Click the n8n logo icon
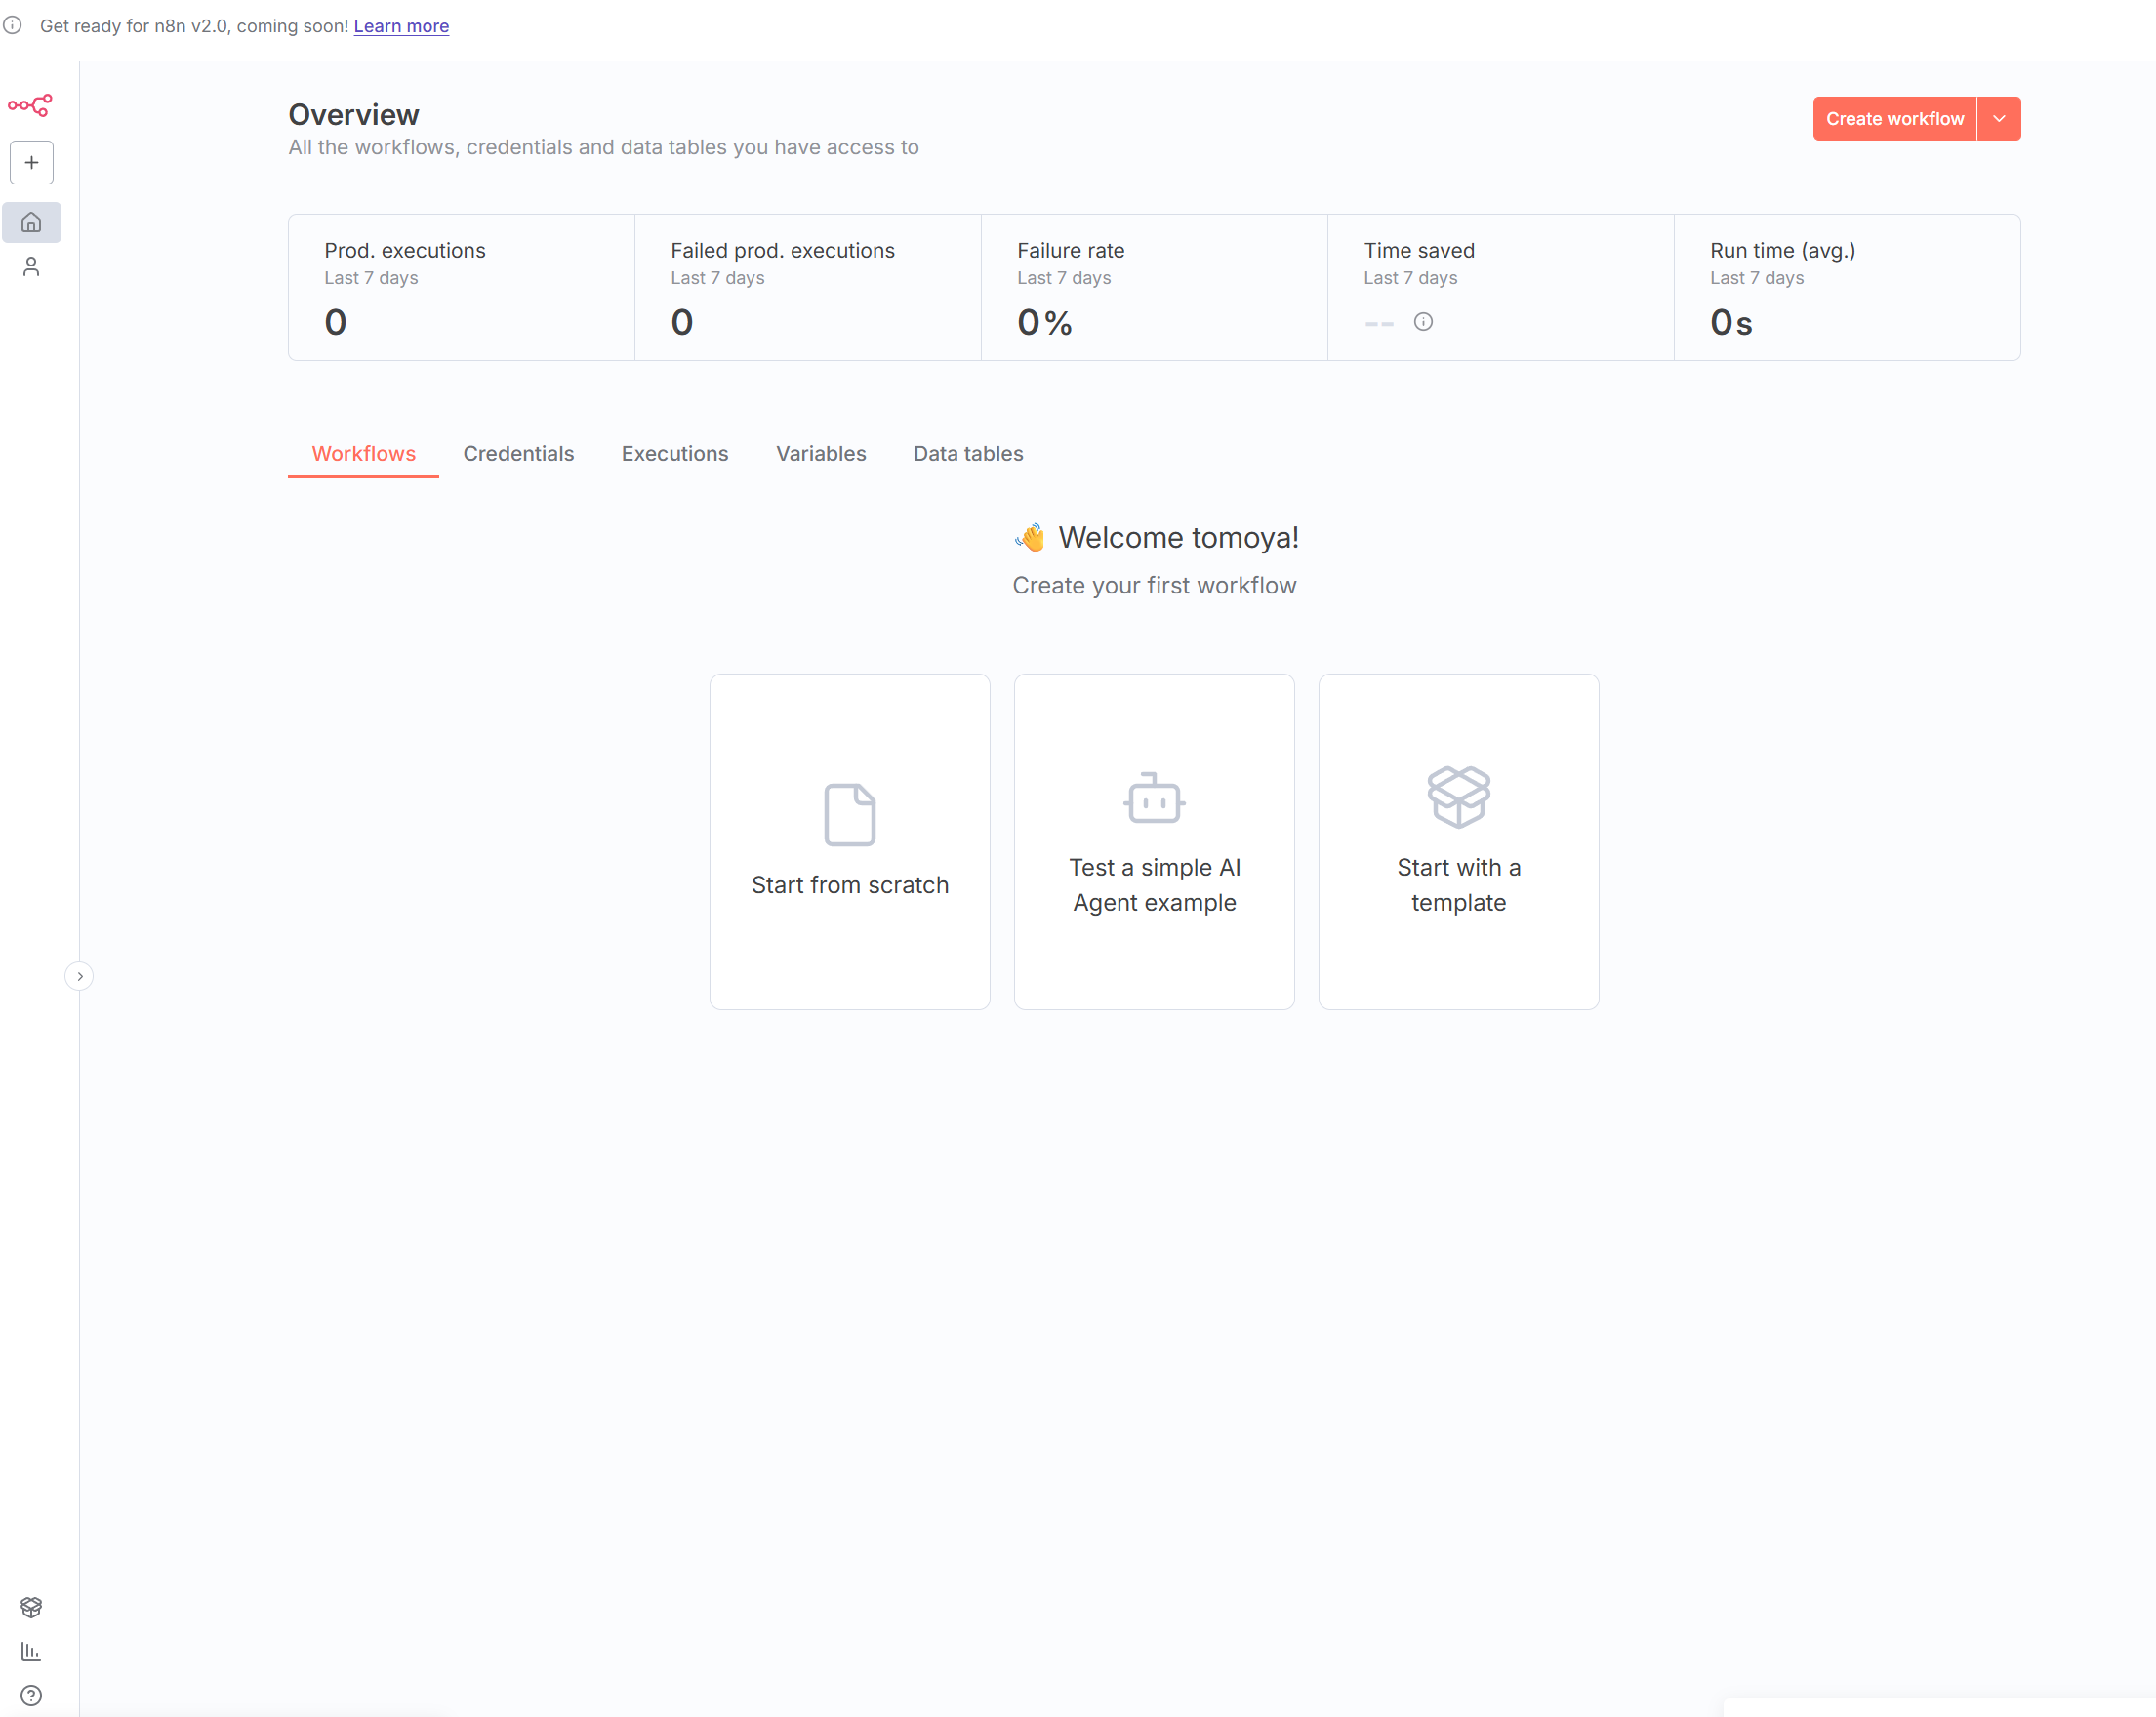The image size is (2156, 1717). (30, 105)
